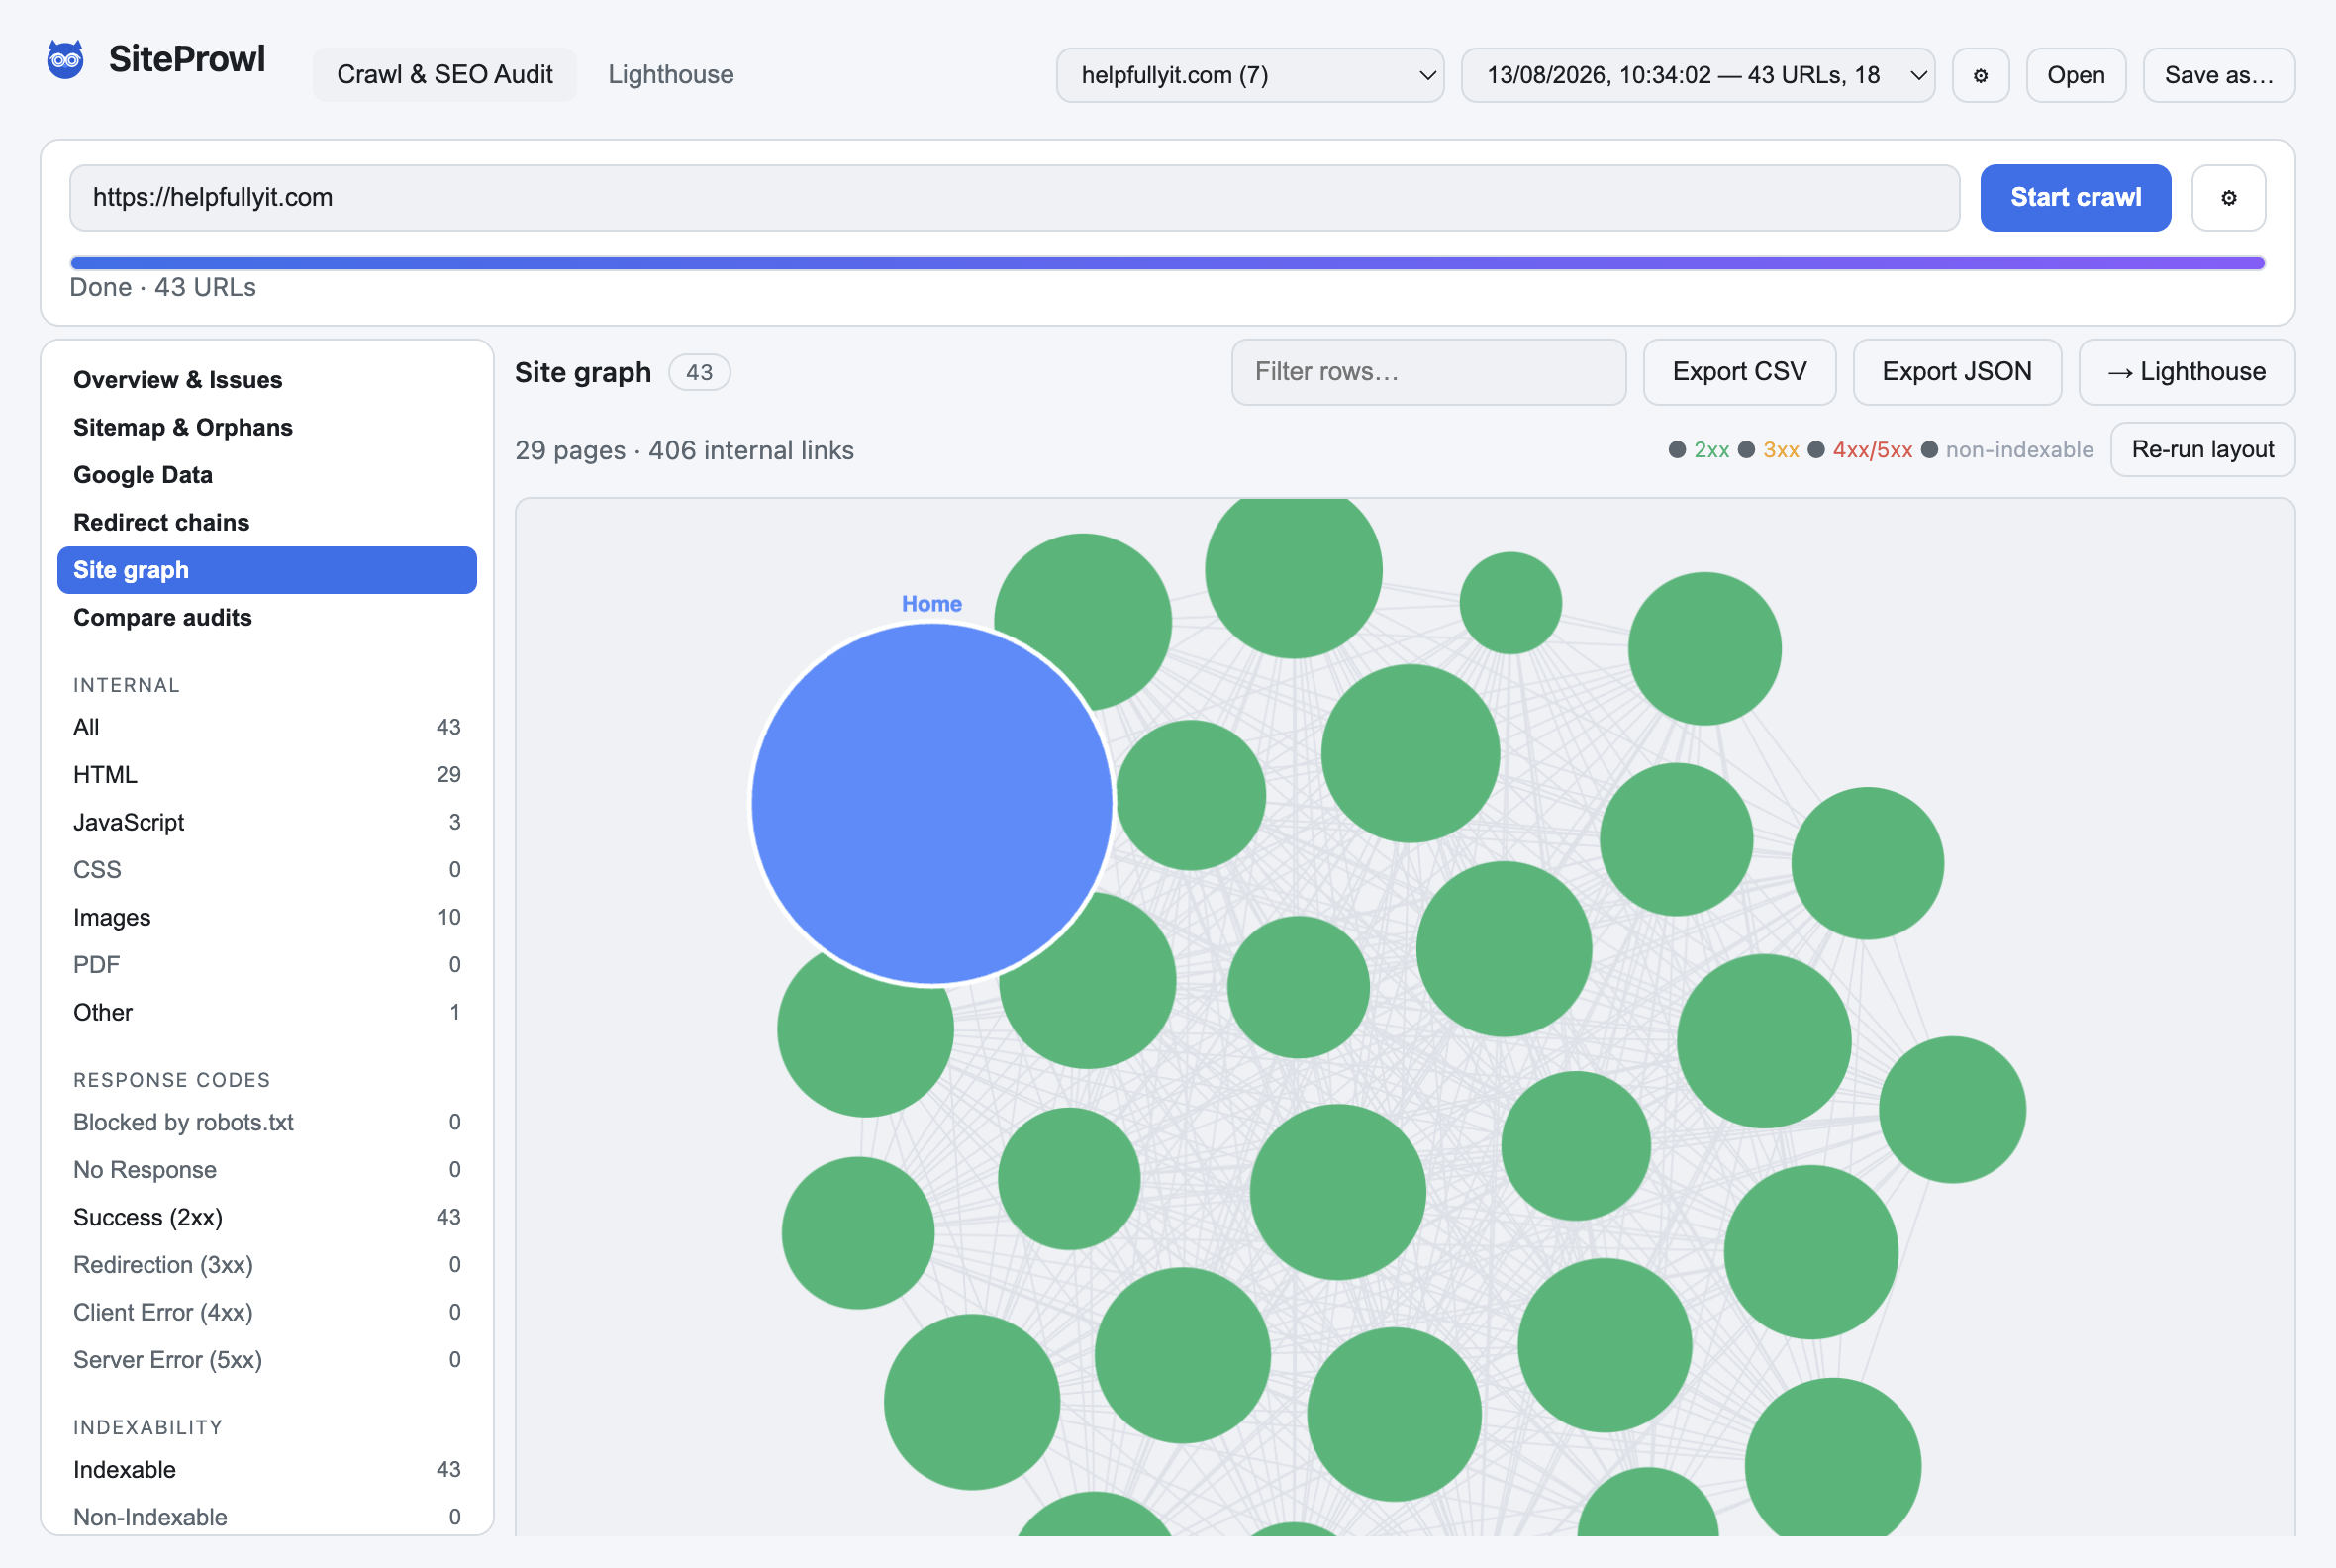Screen dimensions: 2336x1568
Task: Filter by Blocked by robots.txt
Action: [x=267, y=1122]
